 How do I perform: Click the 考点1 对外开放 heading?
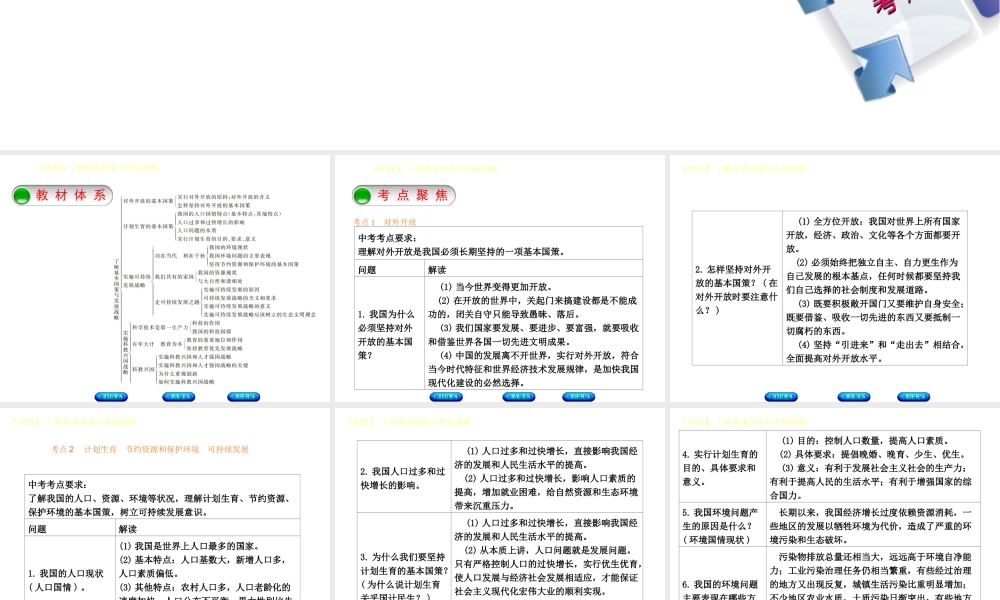pyautogui.click(x=385, y=221)
